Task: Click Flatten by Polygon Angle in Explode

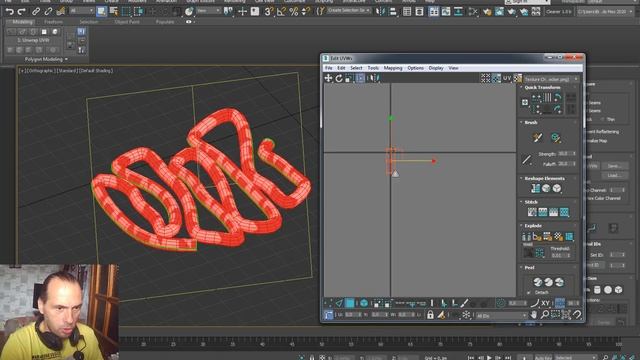Action: [537, 236]
